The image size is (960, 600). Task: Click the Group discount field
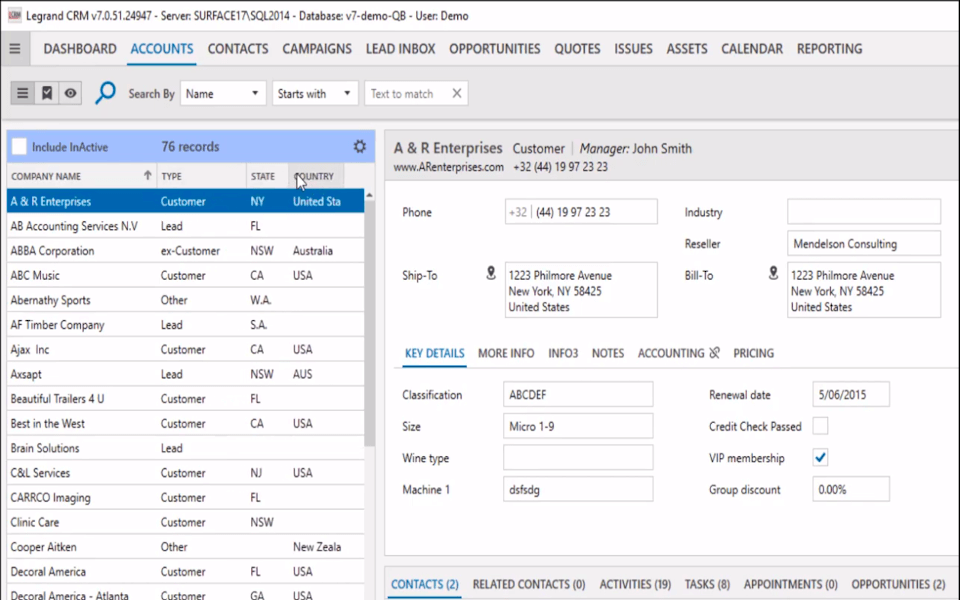coord(851,489)
